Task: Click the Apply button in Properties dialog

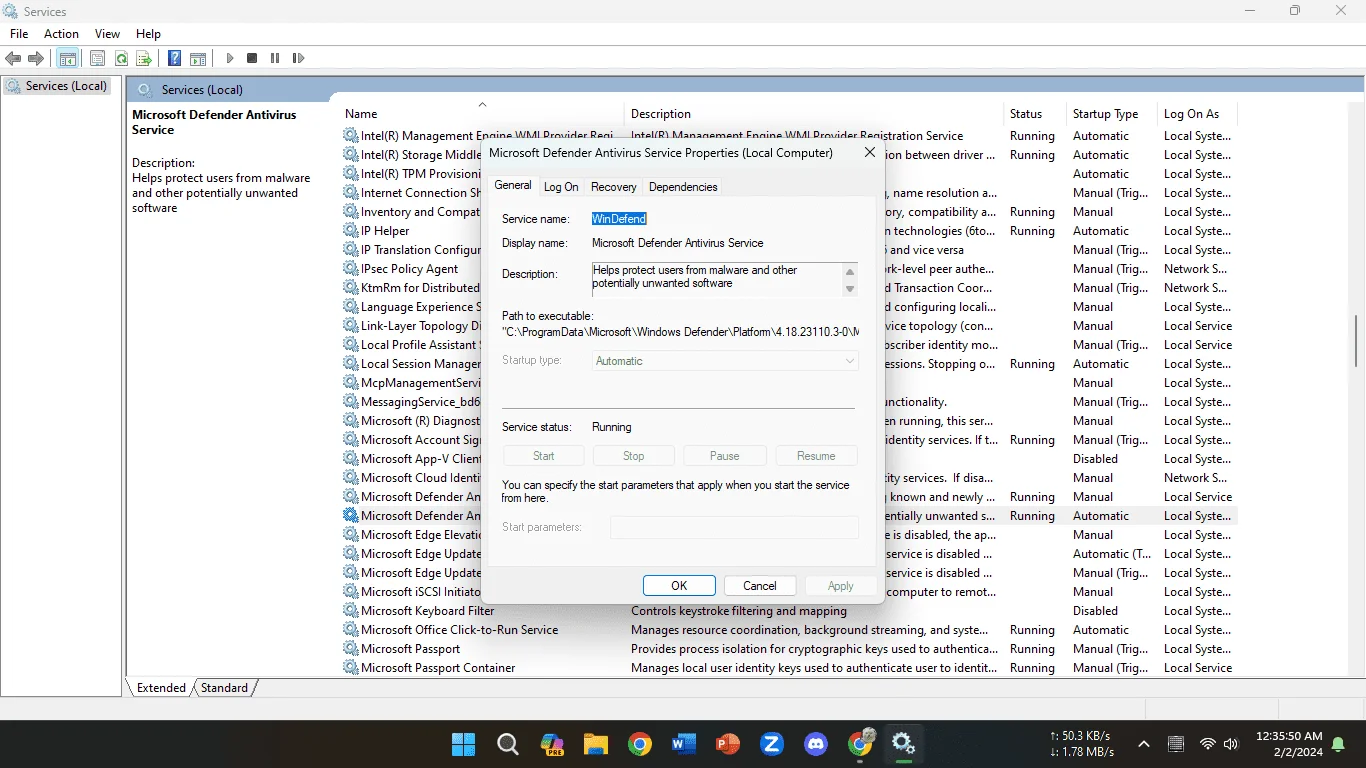Action: click(x=841, y=586)
